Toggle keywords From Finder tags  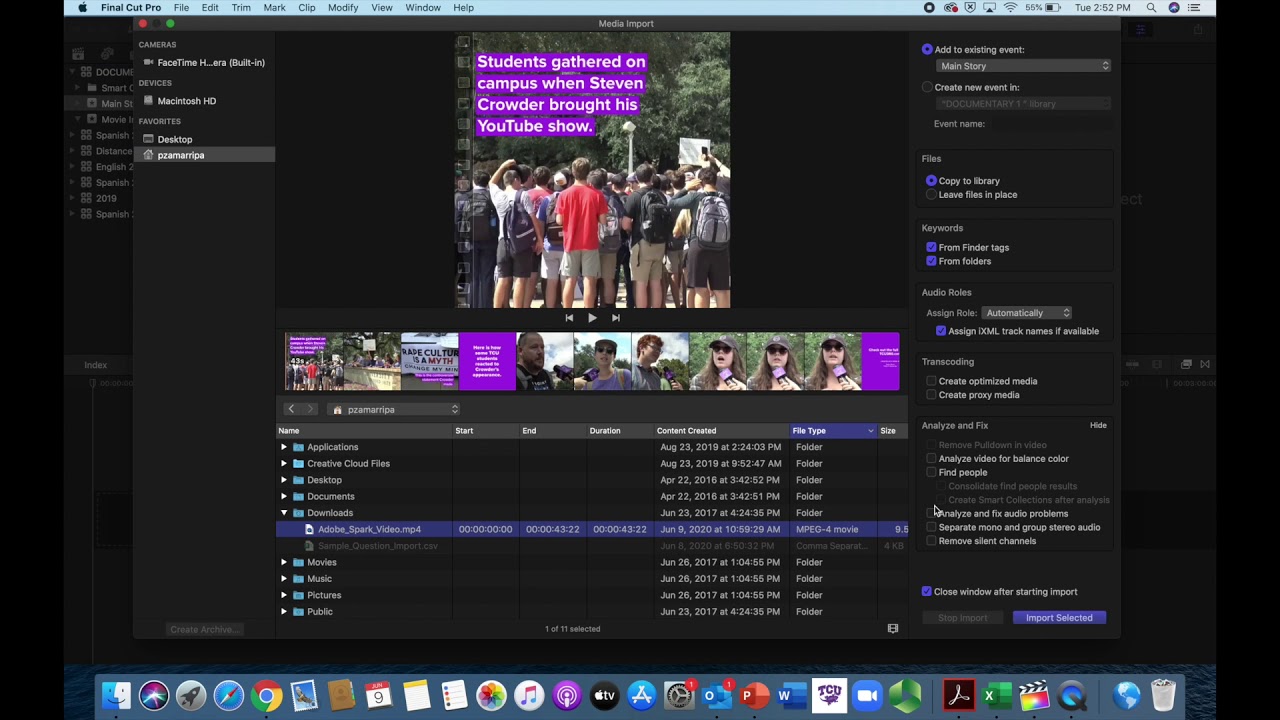(931, 247)
